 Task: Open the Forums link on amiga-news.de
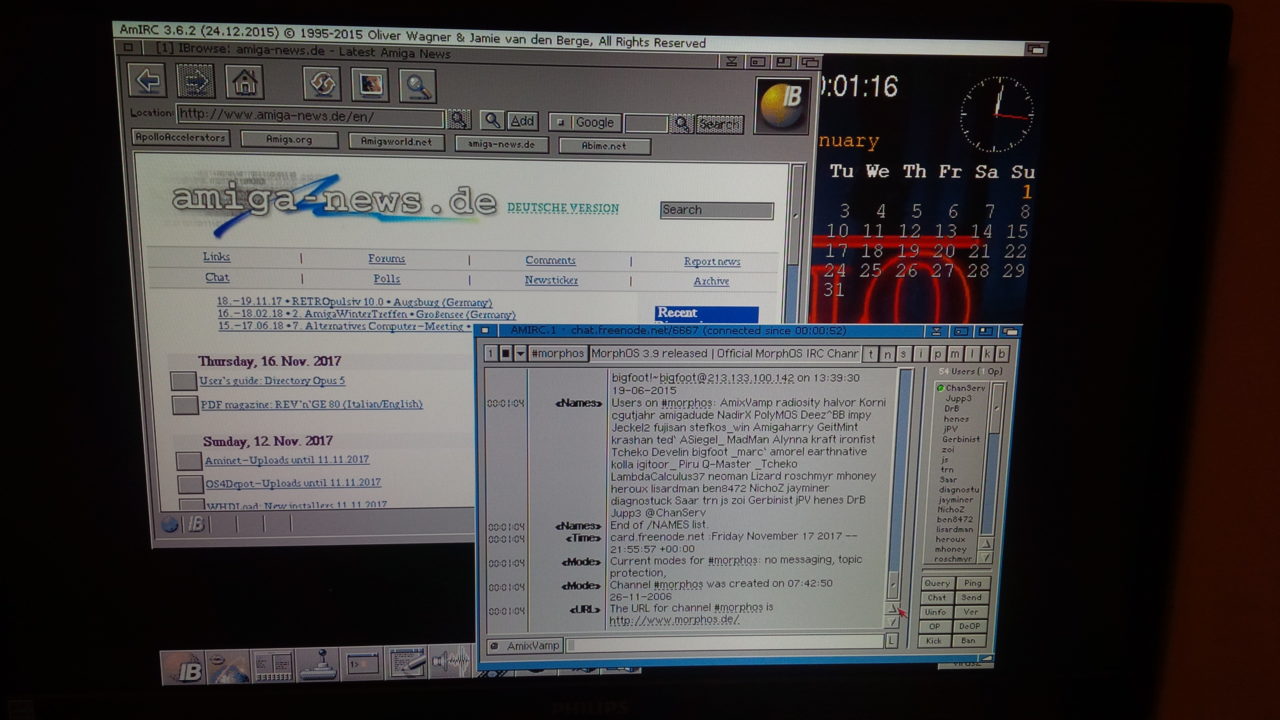click(386, 258)
